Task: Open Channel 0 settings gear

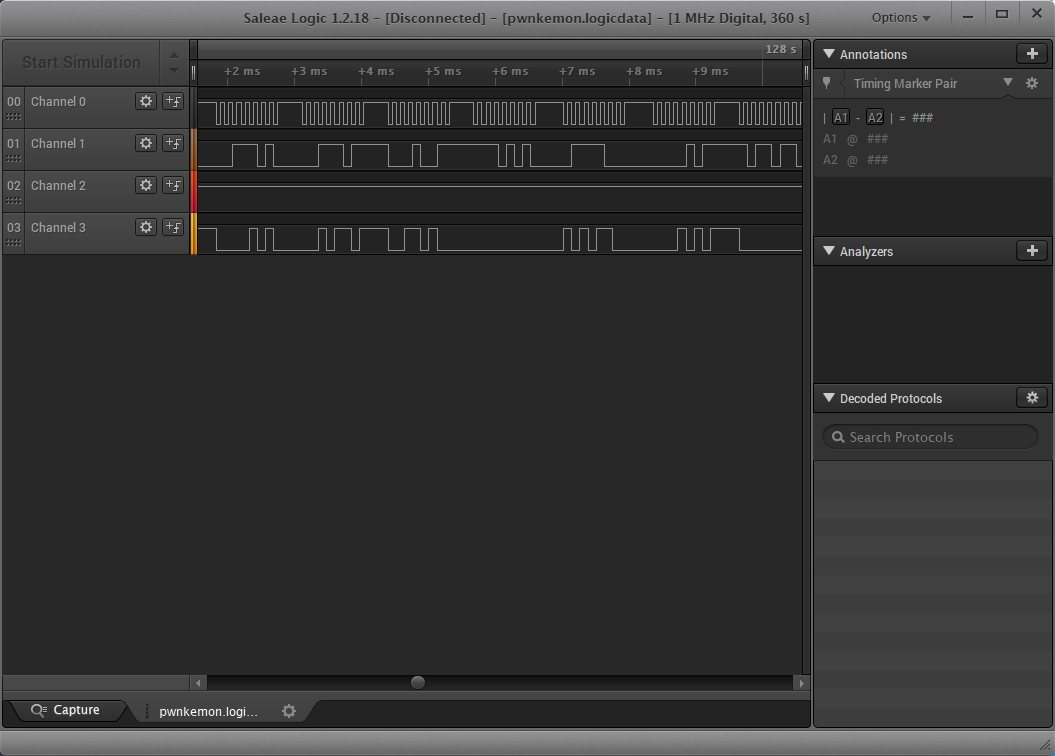Action: [146, 101]
